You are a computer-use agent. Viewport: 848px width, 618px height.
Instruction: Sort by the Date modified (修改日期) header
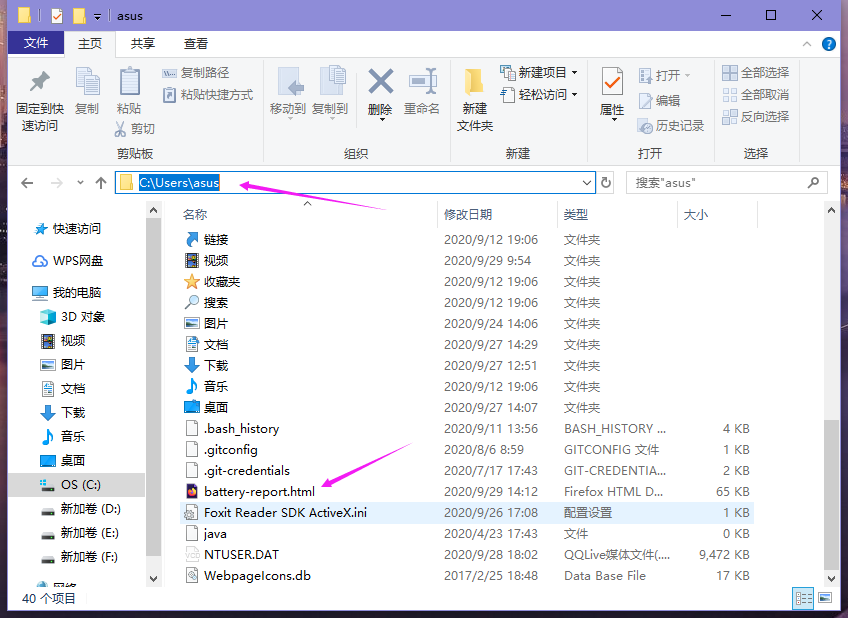[x=468, y=215]
